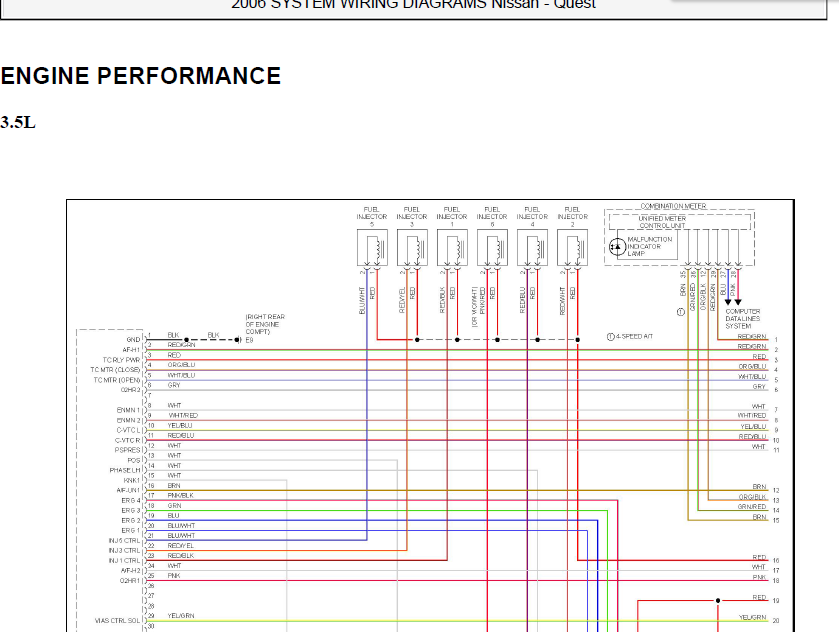Click the UNIFIED METER CONTROL UNIT label
The image size is (839, 632).
click(662, 222)
